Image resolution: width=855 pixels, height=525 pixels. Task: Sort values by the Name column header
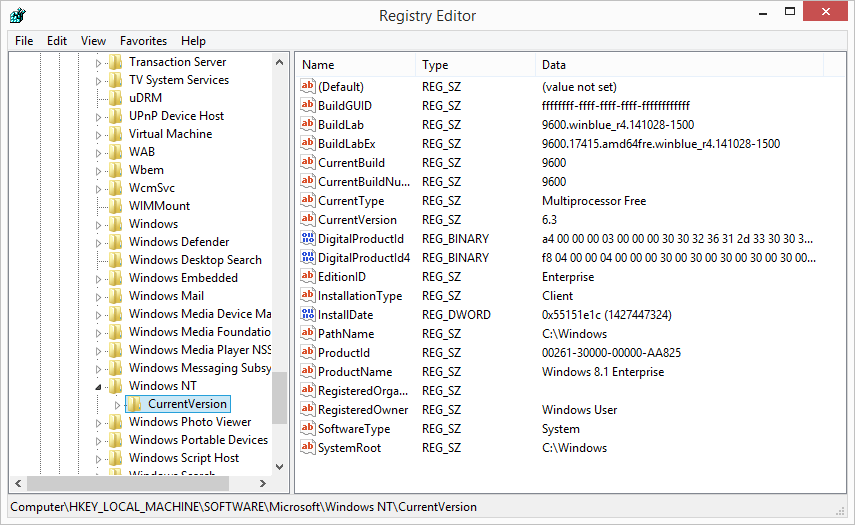point(356,64)
